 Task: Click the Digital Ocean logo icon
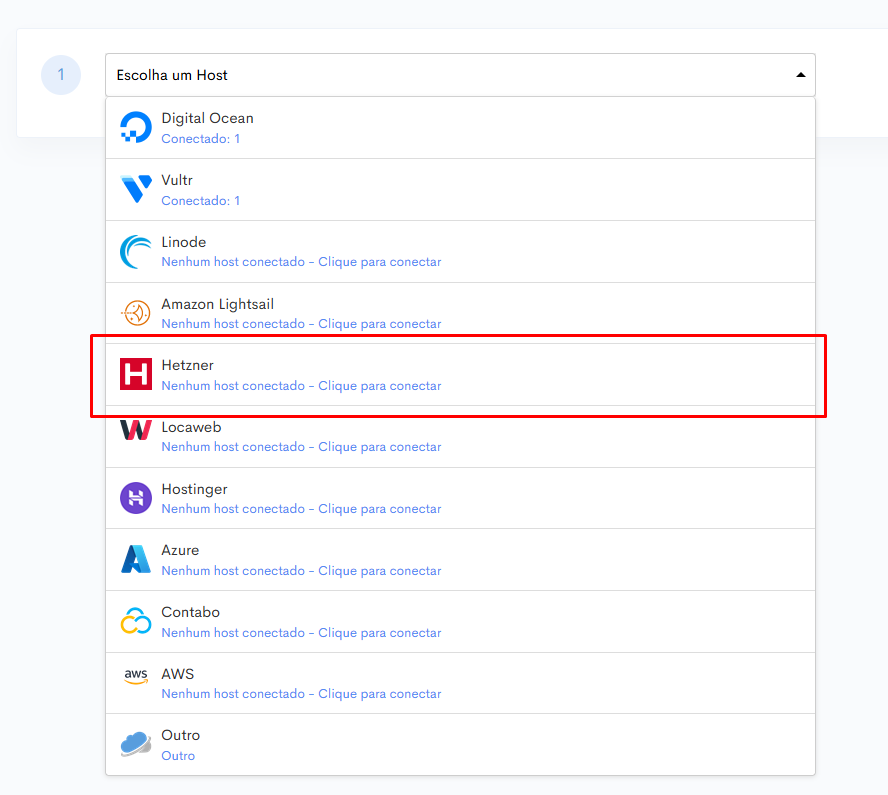click(x=136, y=127)
